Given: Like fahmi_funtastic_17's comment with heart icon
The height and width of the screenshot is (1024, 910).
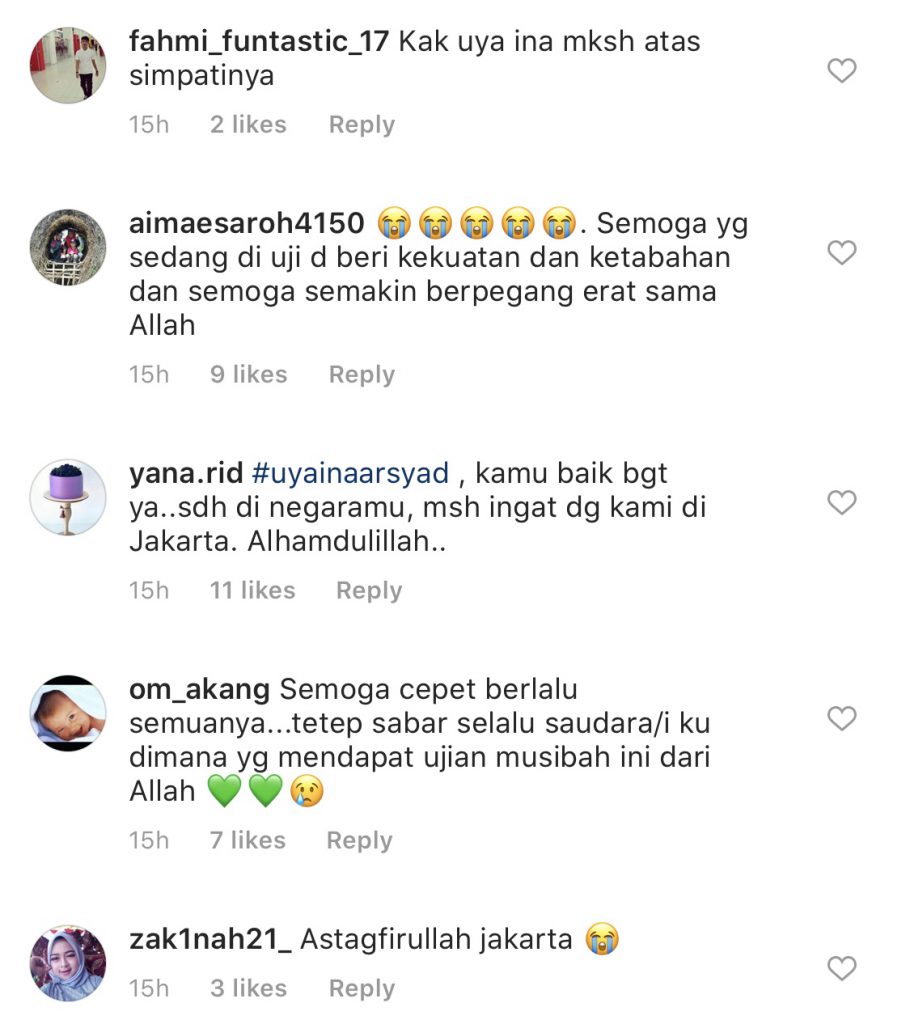Looking at the screenshot, I should click(x=841, y=71).
